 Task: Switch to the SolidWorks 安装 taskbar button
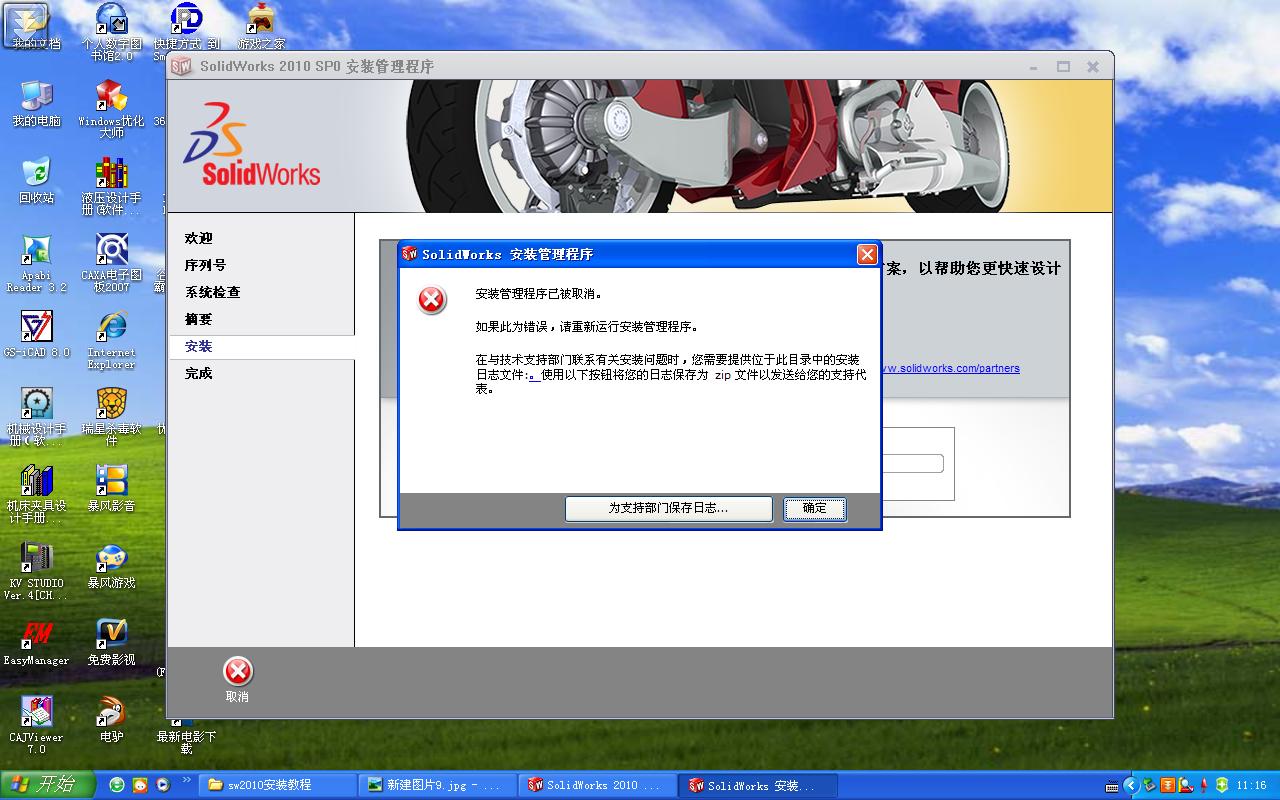click(758, 785)
